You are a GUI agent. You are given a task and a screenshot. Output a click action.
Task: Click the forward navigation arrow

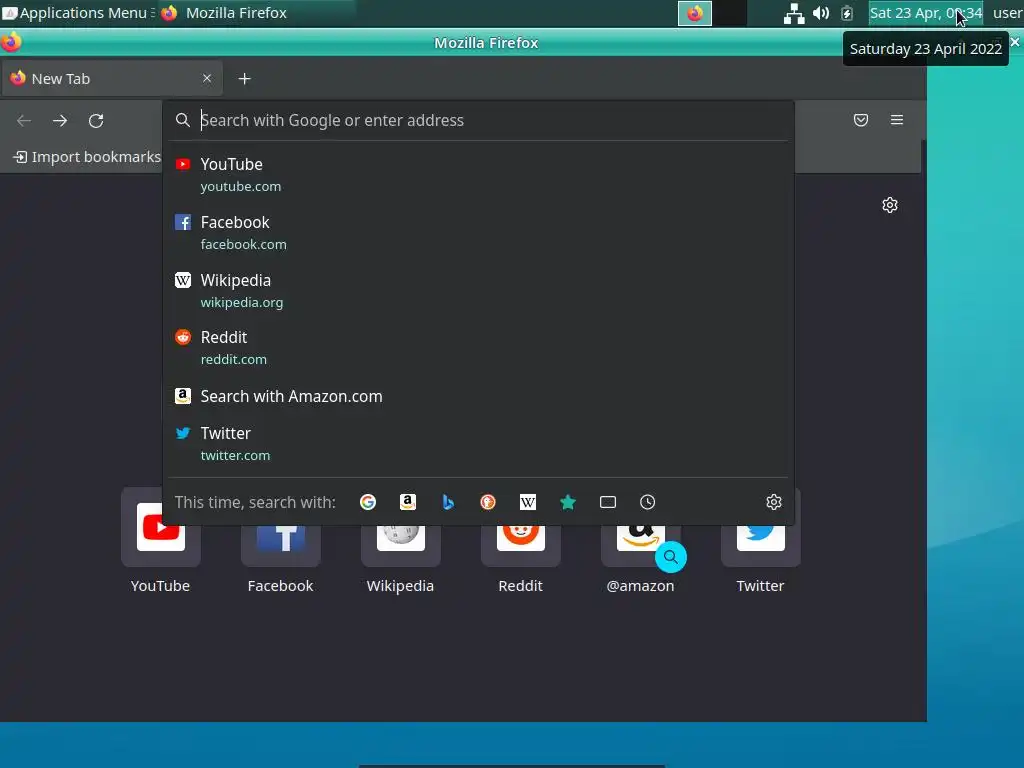60,121
